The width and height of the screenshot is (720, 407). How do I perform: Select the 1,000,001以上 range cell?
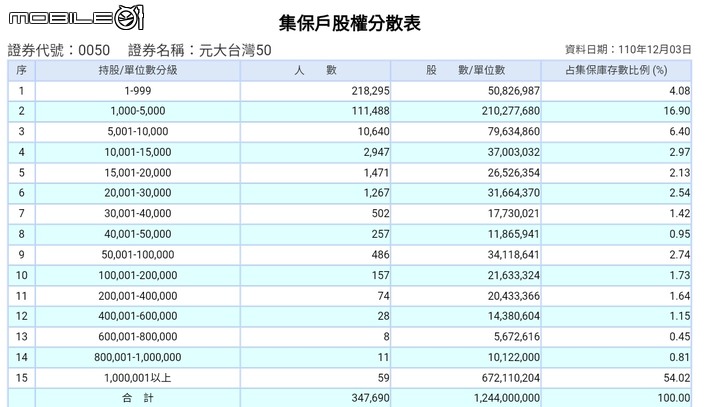click(x=138, y=378)
